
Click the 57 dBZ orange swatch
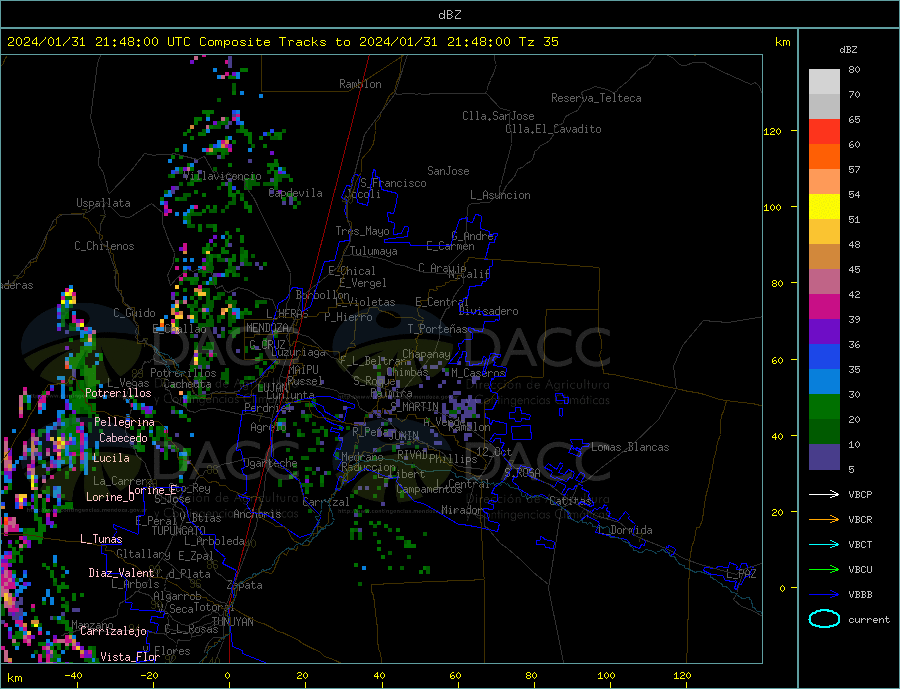824,157
